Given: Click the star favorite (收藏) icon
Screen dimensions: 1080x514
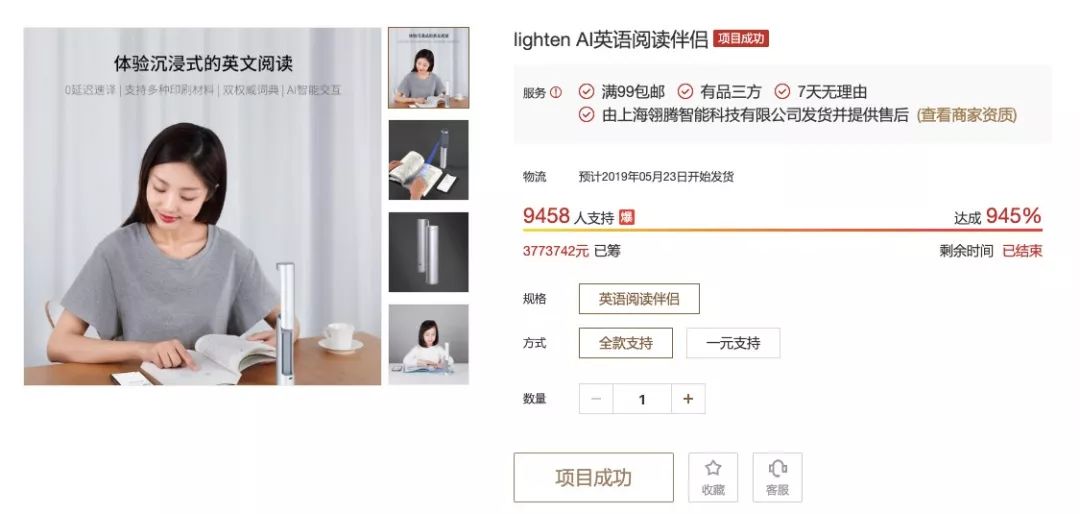Looking at the screenshot, I should 713,469.
